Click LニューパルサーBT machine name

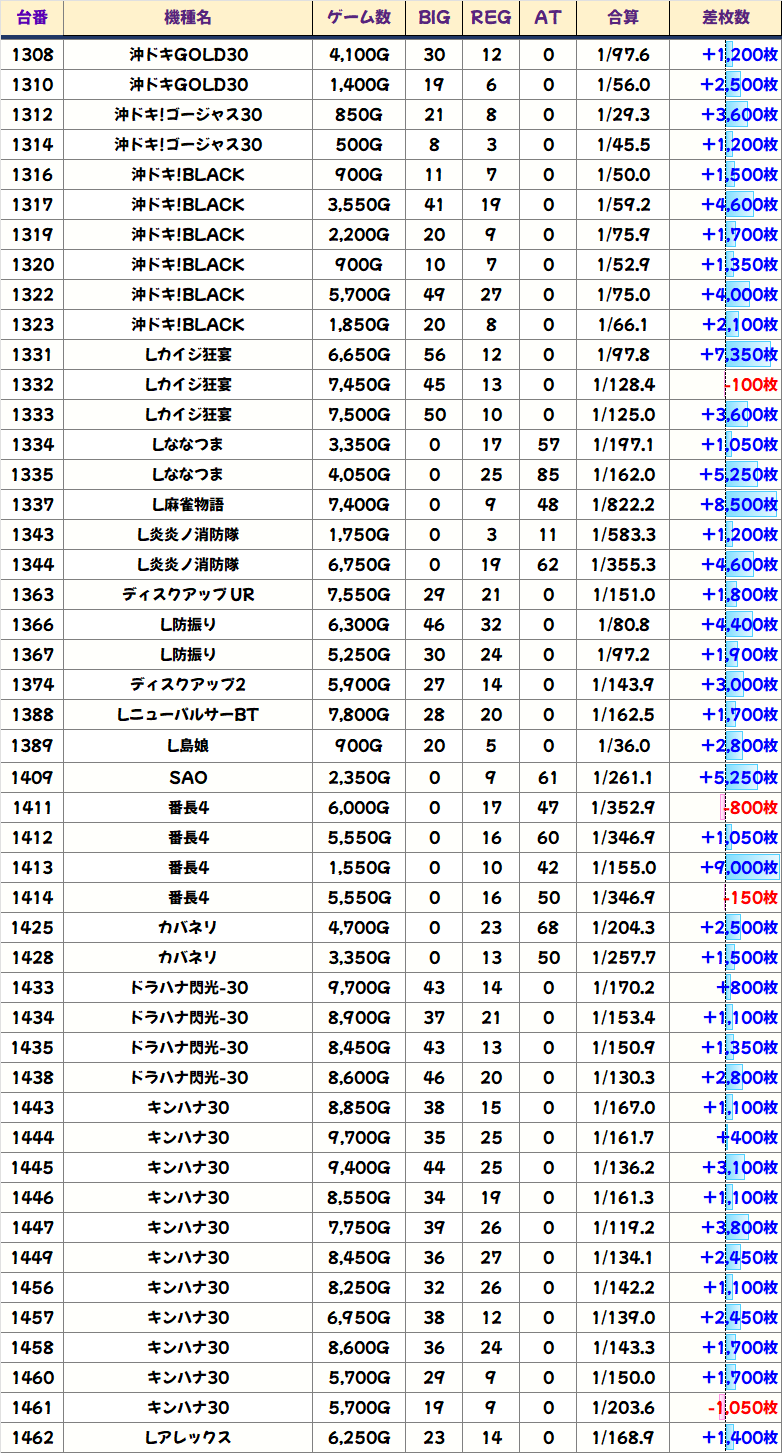pyautogui.click(x=188, y=715)
